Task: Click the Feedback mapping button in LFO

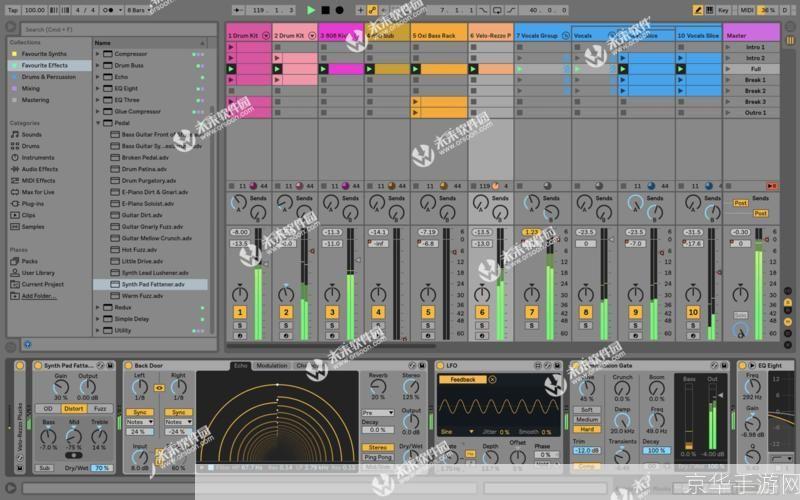Action: [x=462, y=380]
